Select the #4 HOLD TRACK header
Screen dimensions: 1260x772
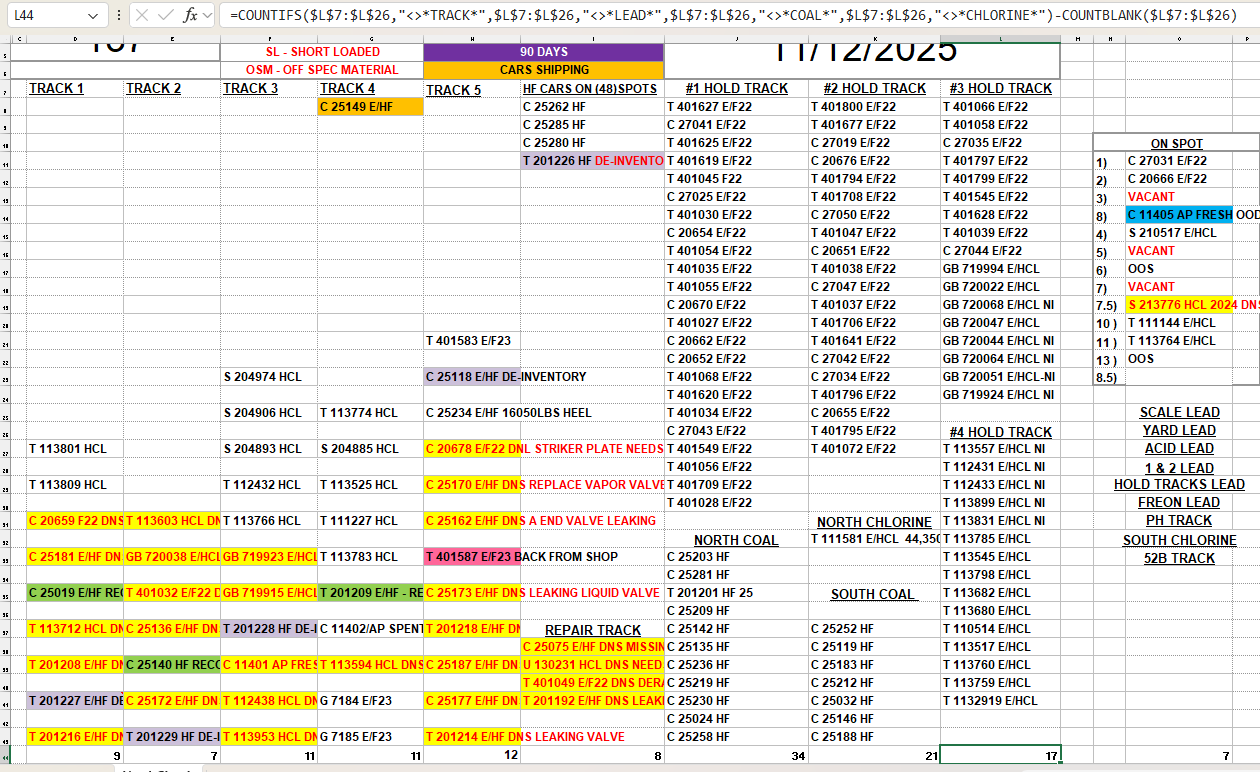1000,432
